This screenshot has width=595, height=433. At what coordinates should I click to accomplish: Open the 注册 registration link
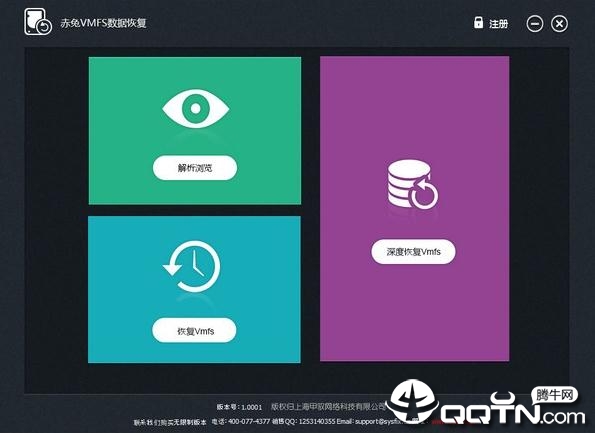(499, 24)
